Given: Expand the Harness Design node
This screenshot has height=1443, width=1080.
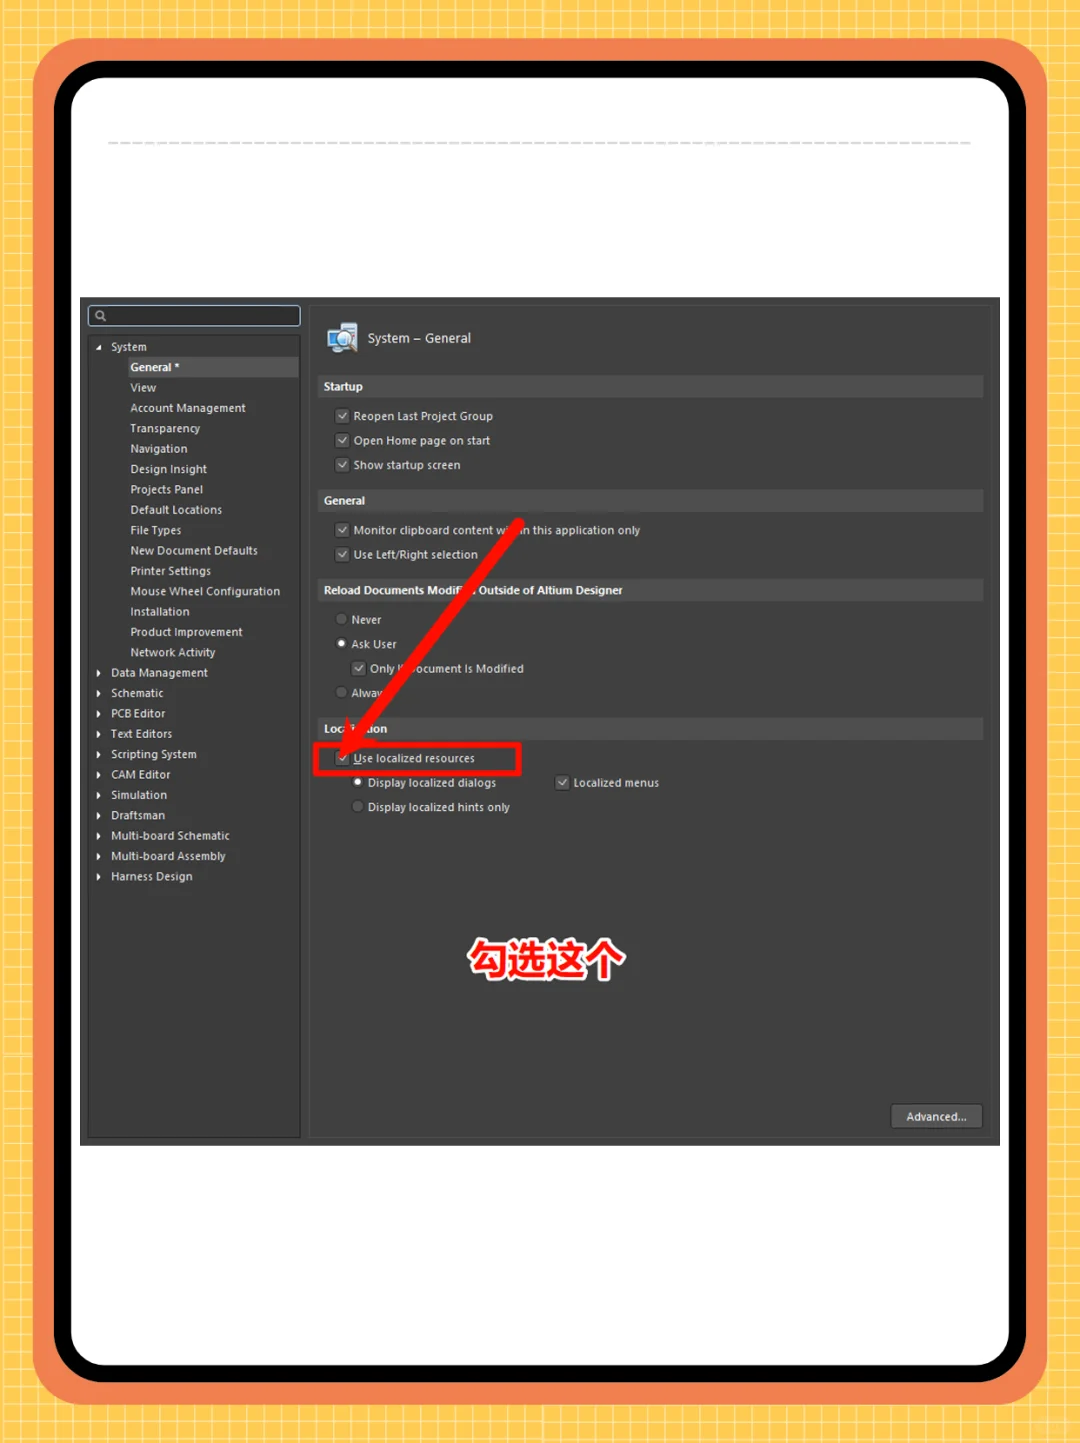Looking at the screenshot, I should tap(98, 877).
